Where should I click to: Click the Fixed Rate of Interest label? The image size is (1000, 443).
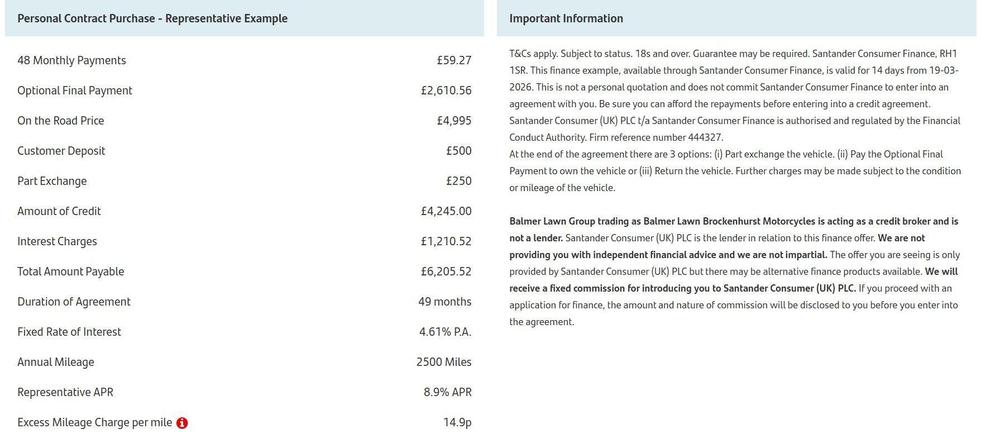coord(69,332)
